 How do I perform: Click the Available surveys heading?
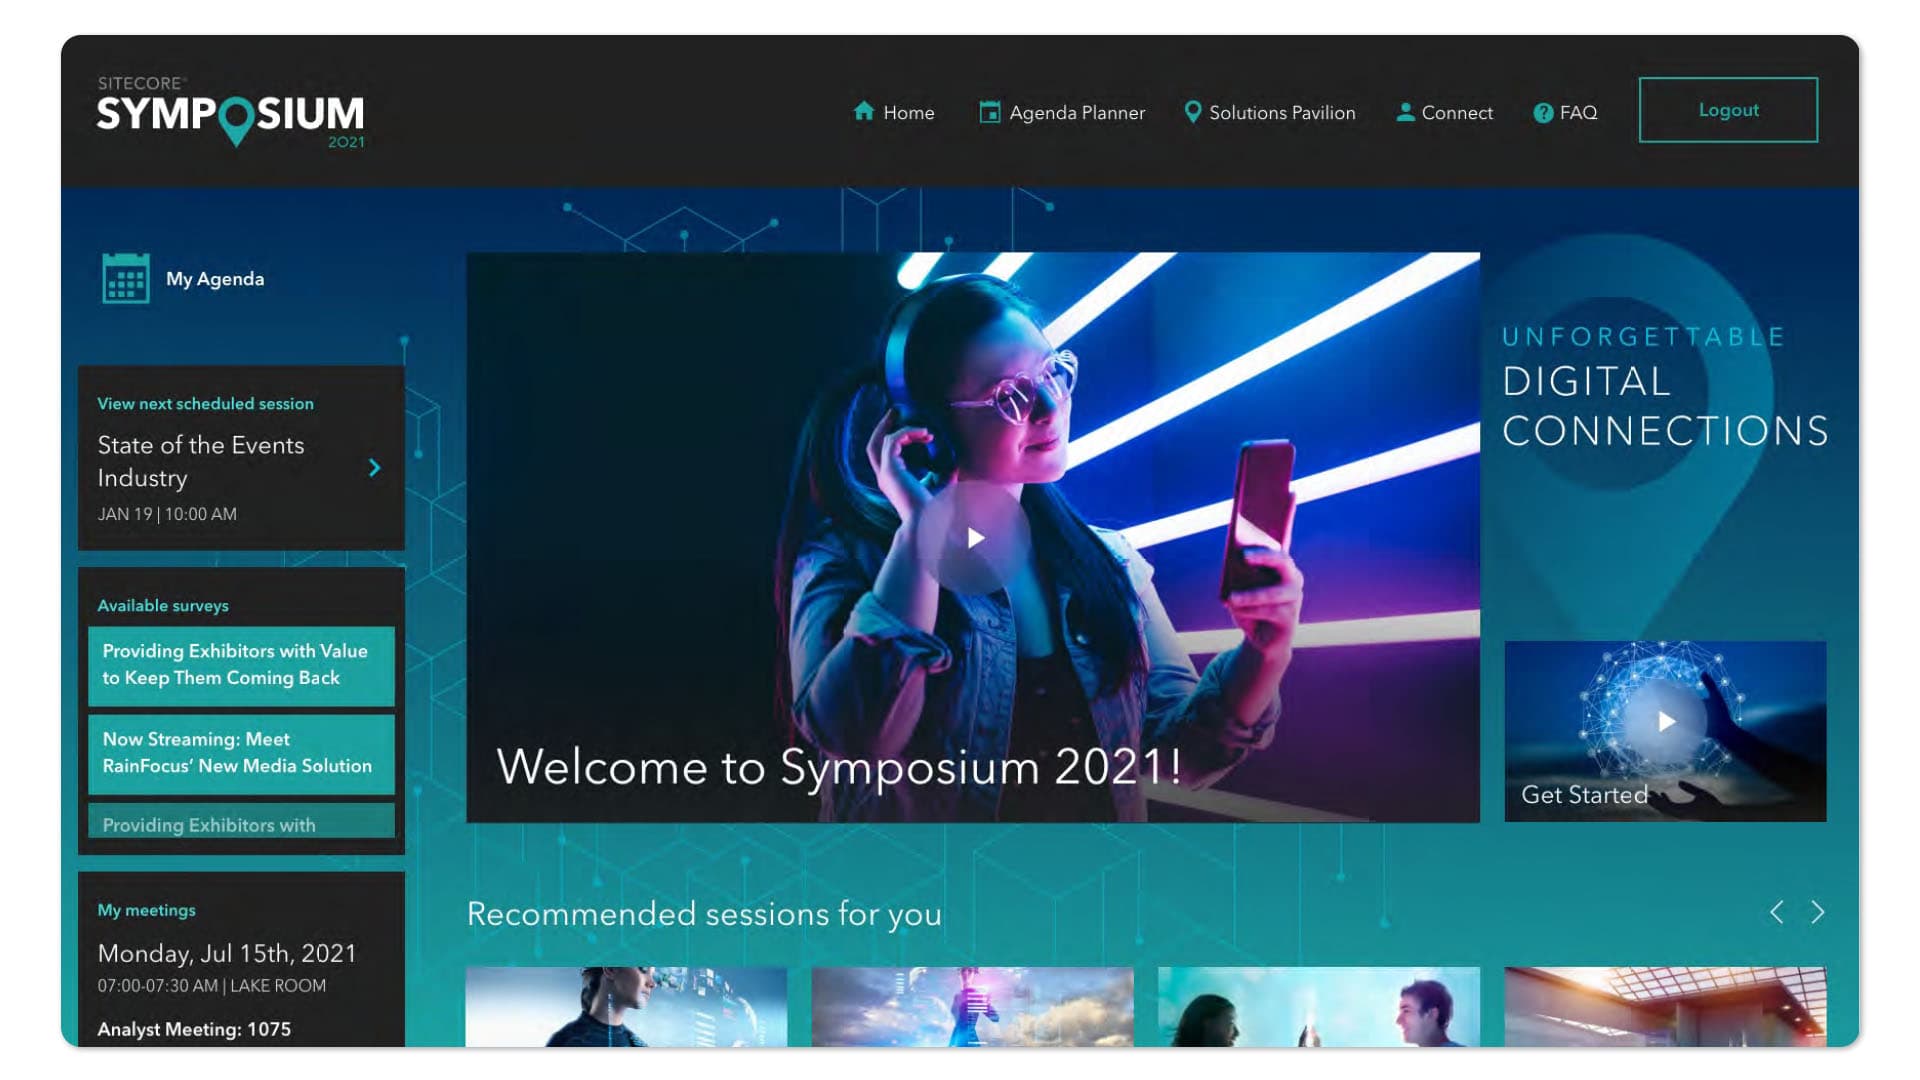tap(163, 605)
